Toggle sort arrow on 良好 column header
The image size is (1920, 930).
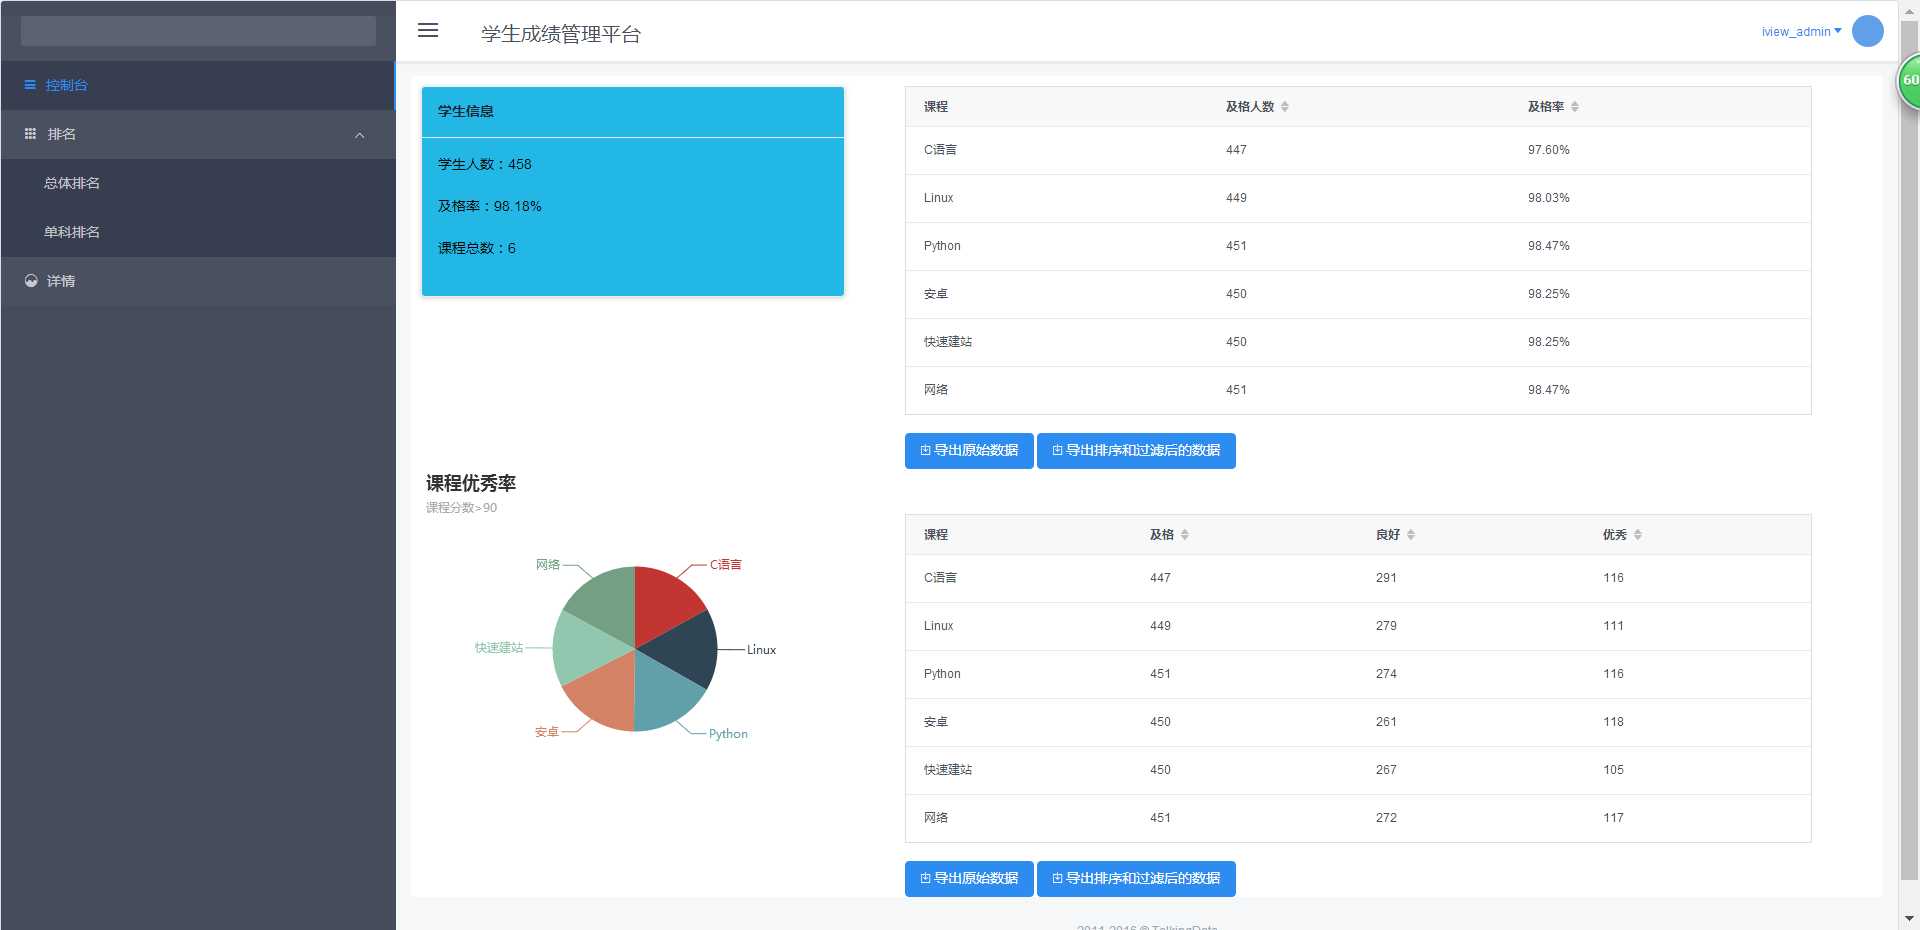tap(1412, 534)
